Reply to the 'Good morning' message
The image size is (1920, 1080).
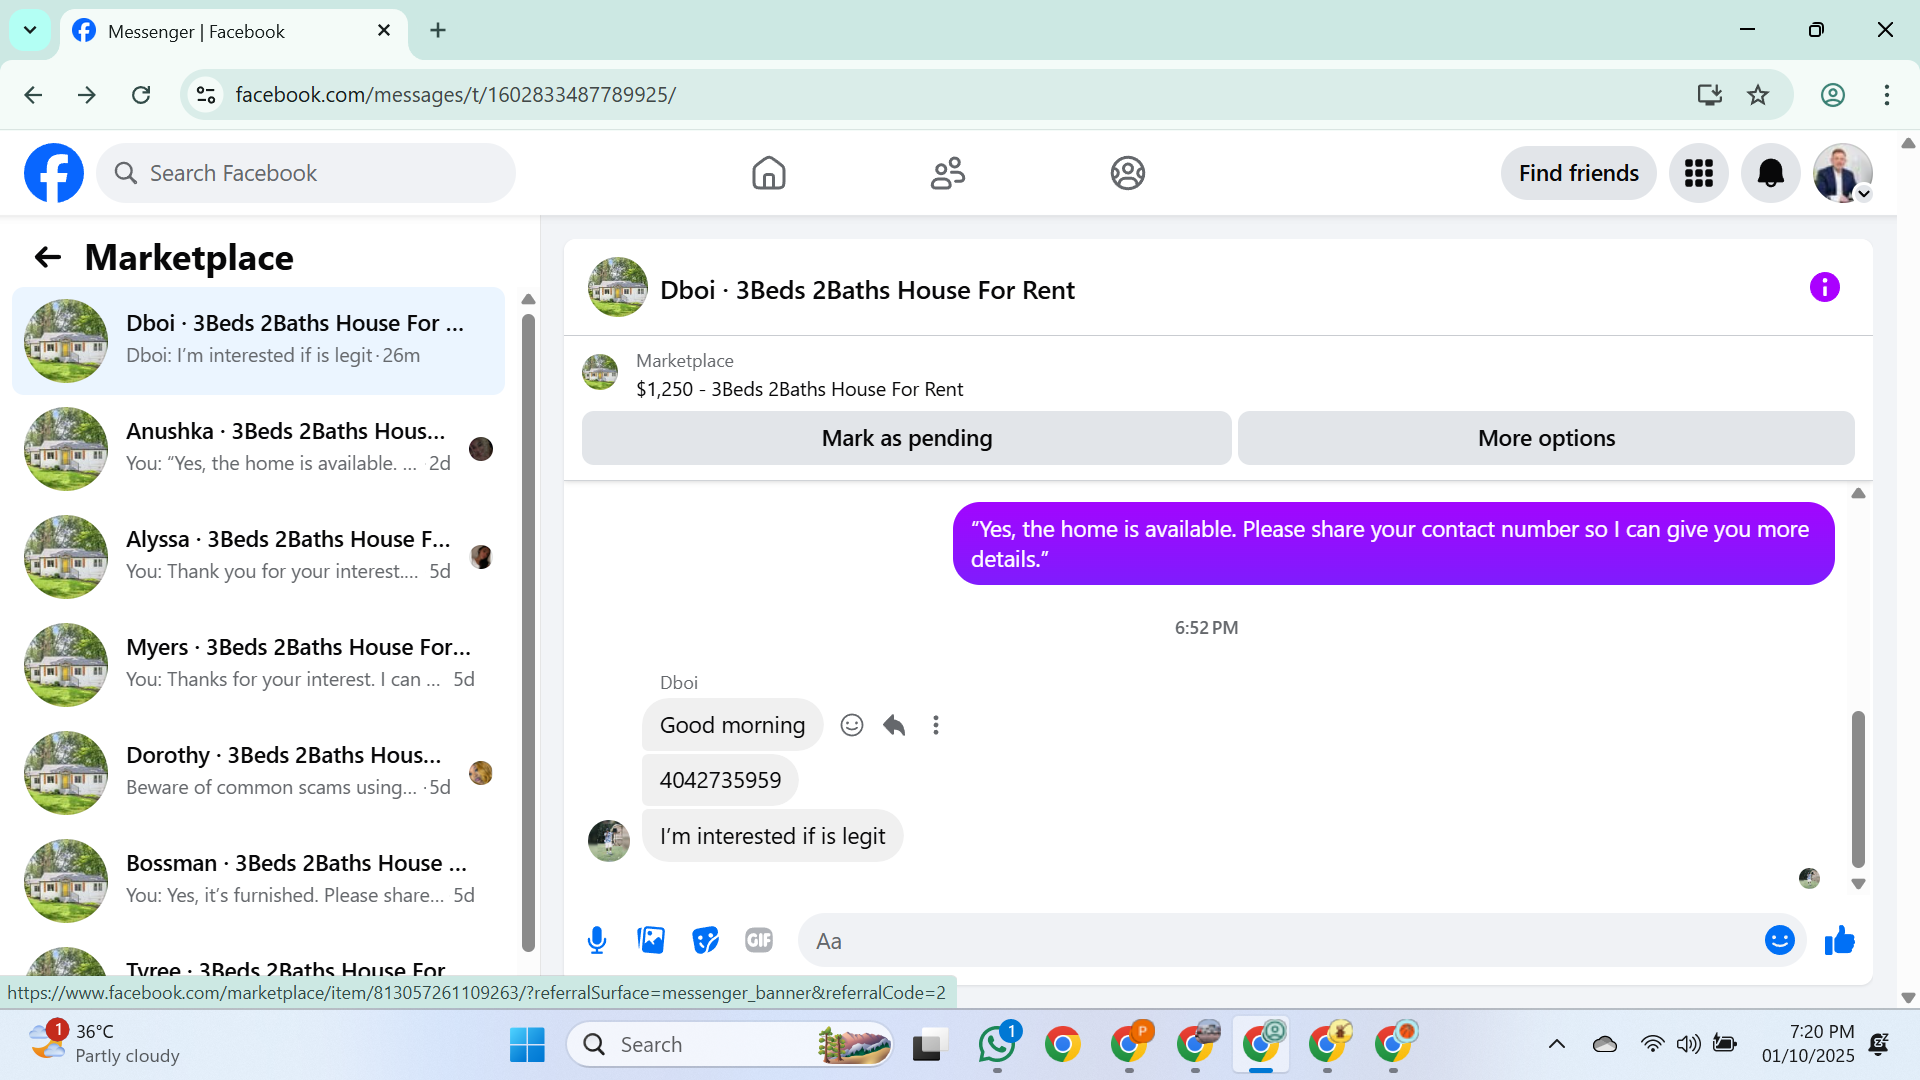[x=894, y=725]
